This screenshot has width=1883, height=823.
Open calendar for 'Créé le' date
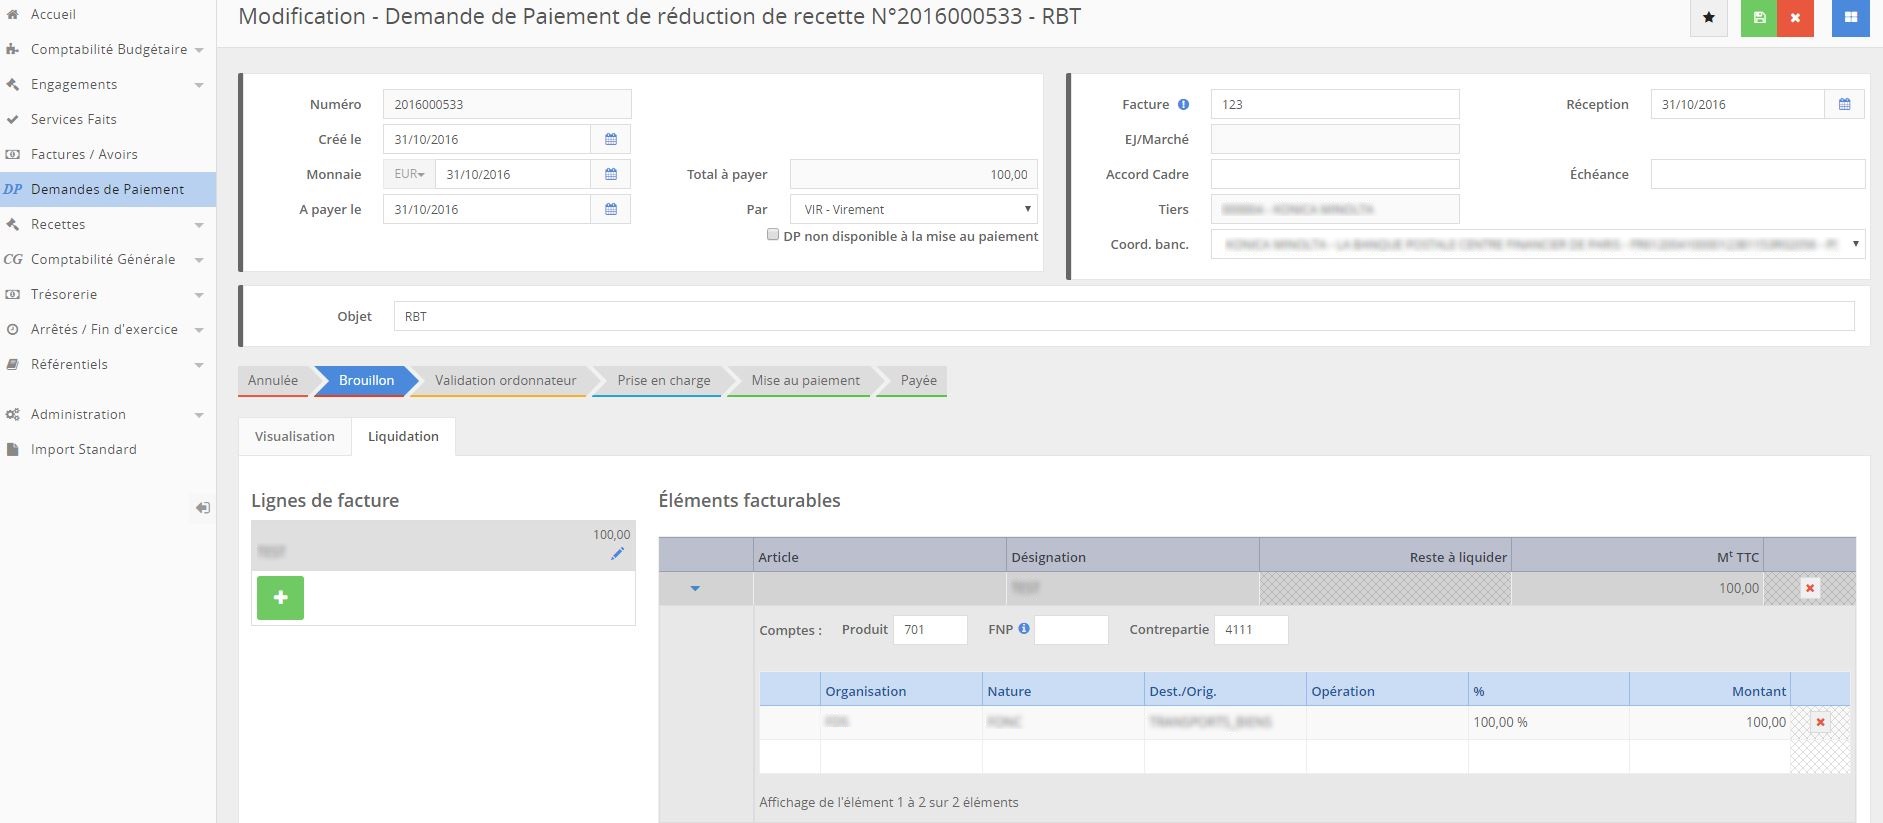611,140
